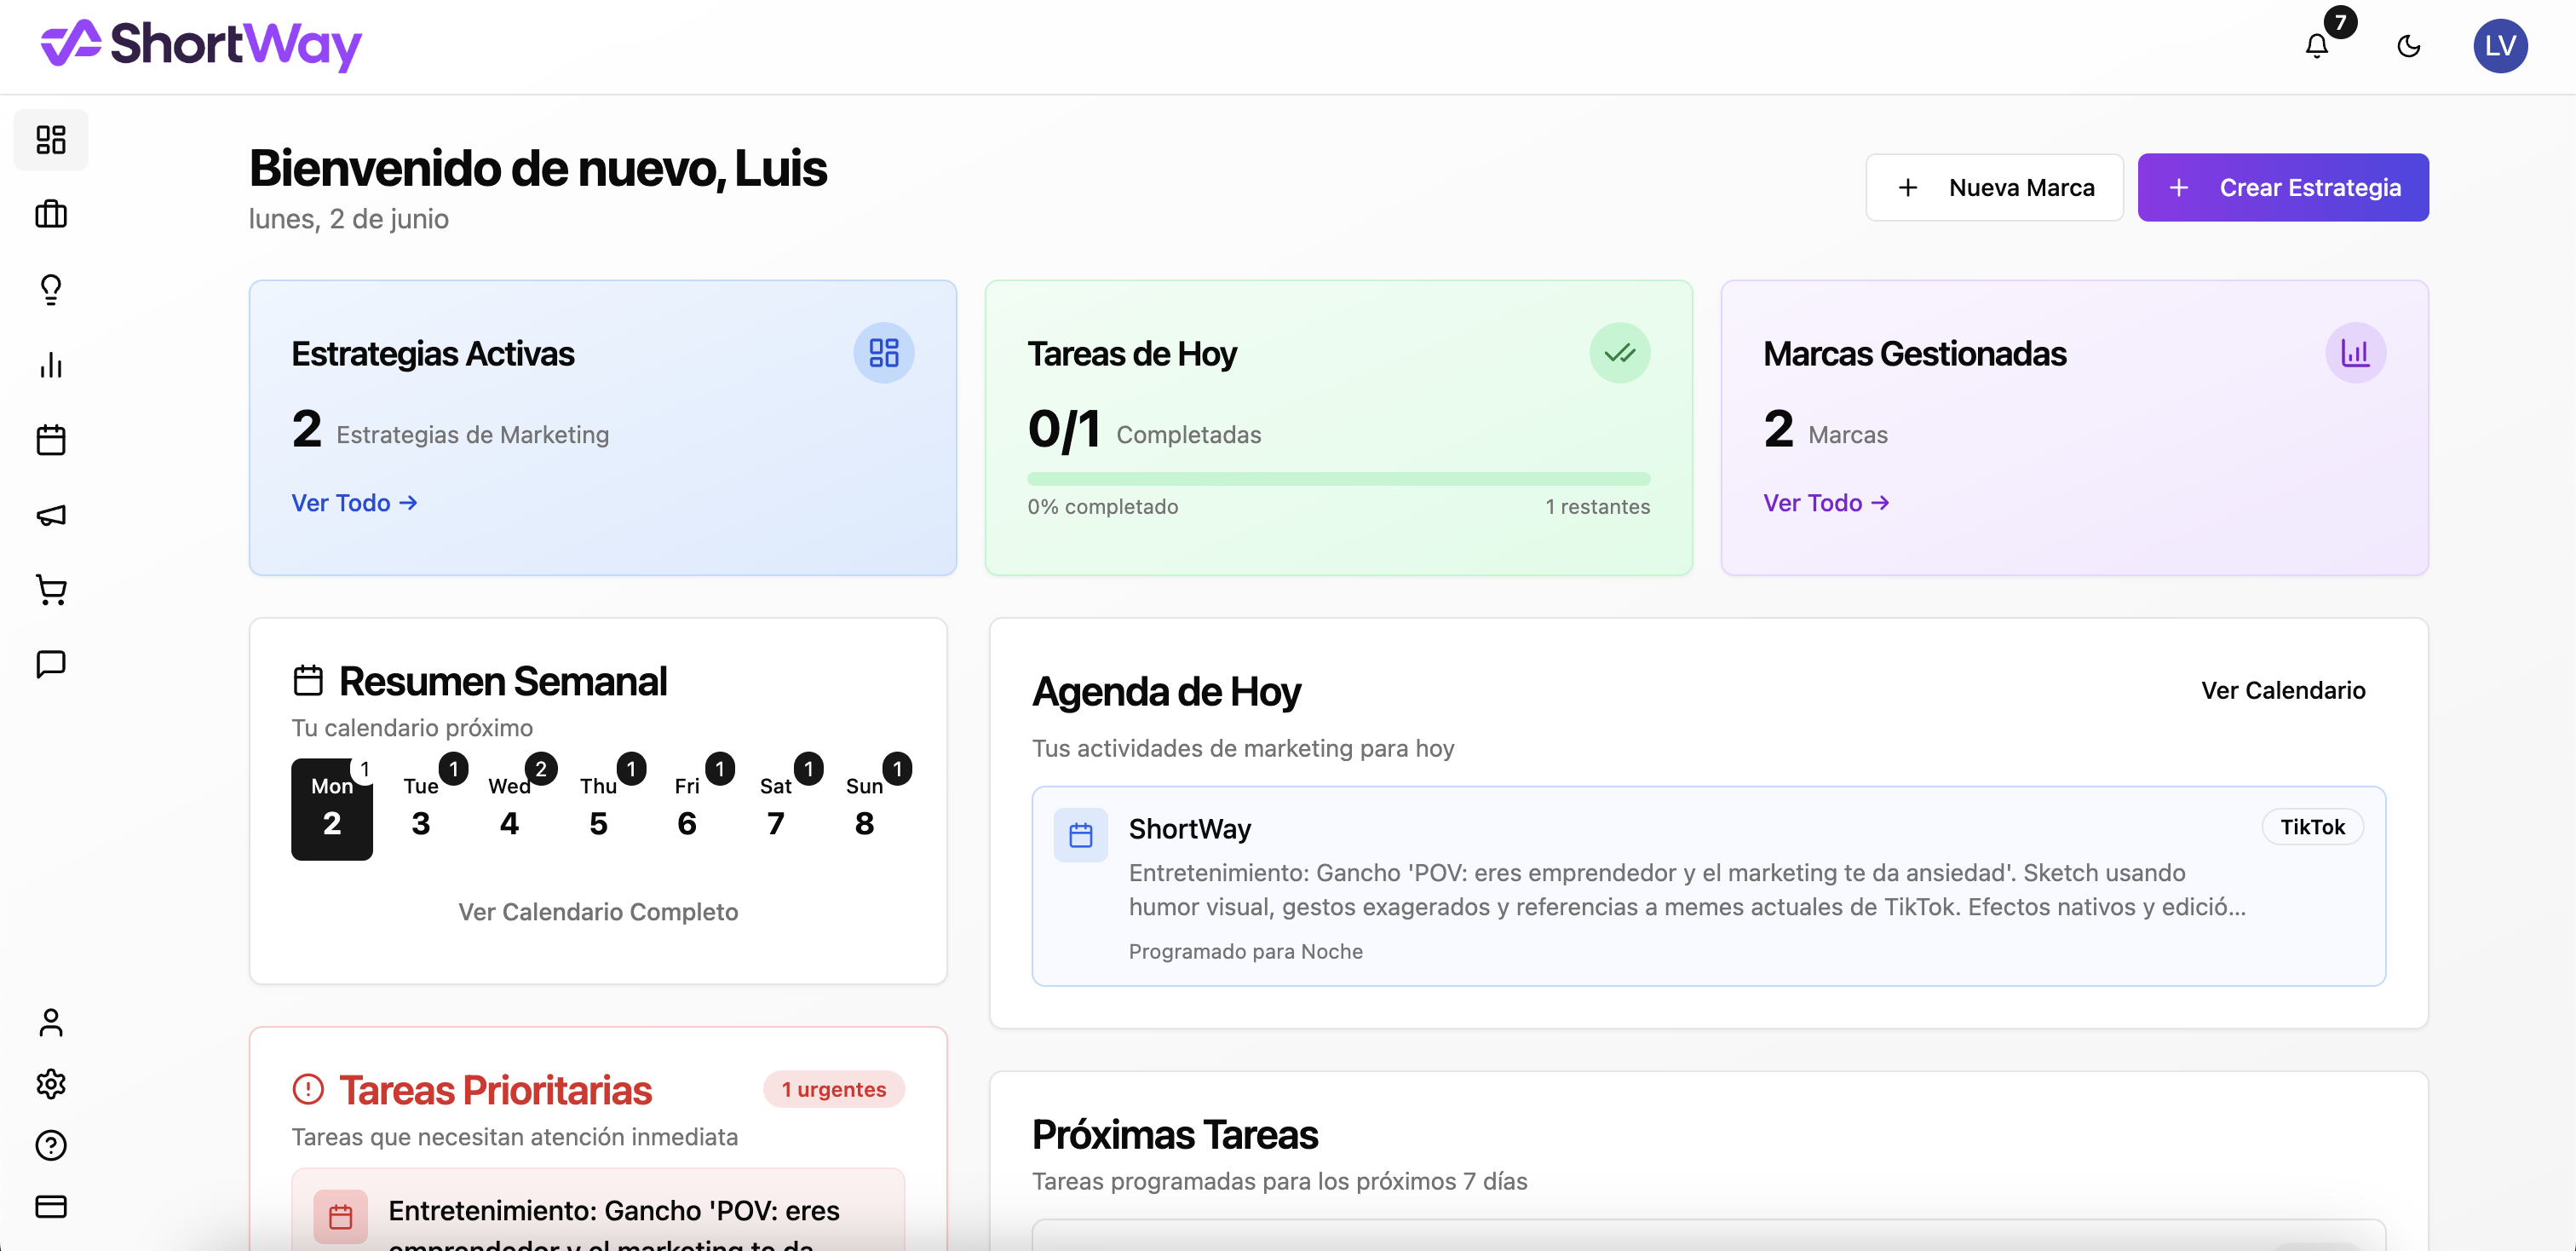2576x1251 pixels.
Task: Click the lightbulb ideas icon in sidebar
Action: pyautogui.click(x=51, y=289)
